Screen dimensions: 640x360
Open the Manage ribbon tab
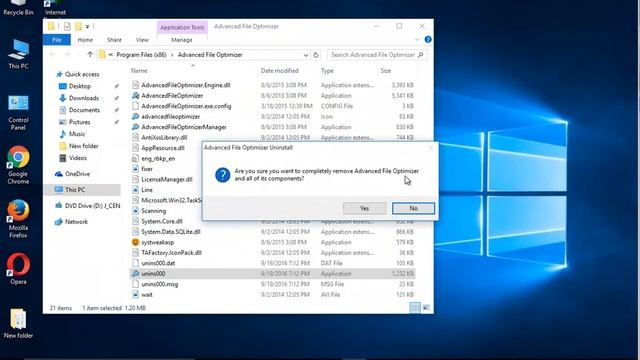coord(182,40)
